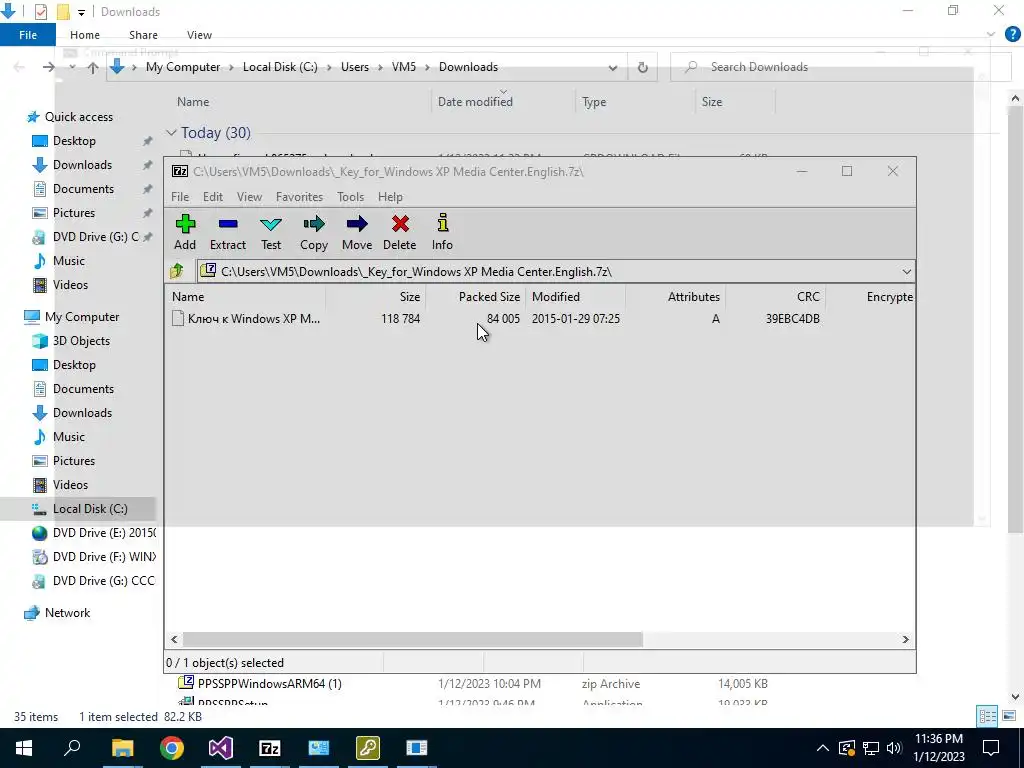Select the Ключ к Windows XP file

(247, 319)
